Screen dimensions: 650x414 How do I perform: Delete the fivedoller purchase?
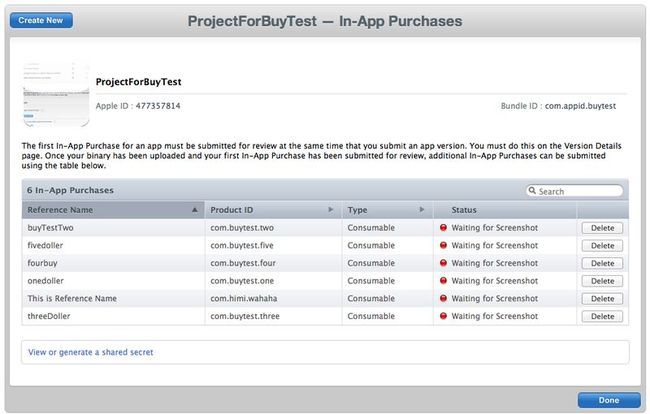(602, 246)
